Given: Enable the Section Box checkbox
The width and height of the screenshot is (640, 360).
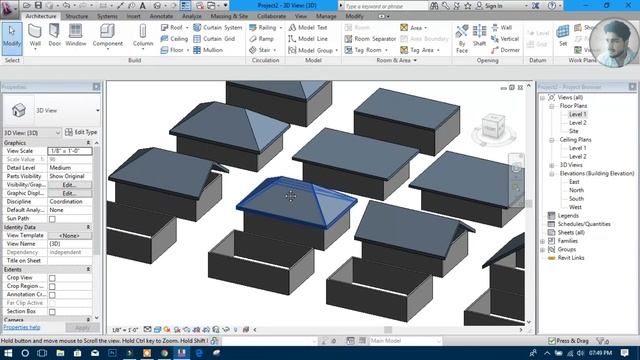Looking at the screenshot, I should (52, 312).
